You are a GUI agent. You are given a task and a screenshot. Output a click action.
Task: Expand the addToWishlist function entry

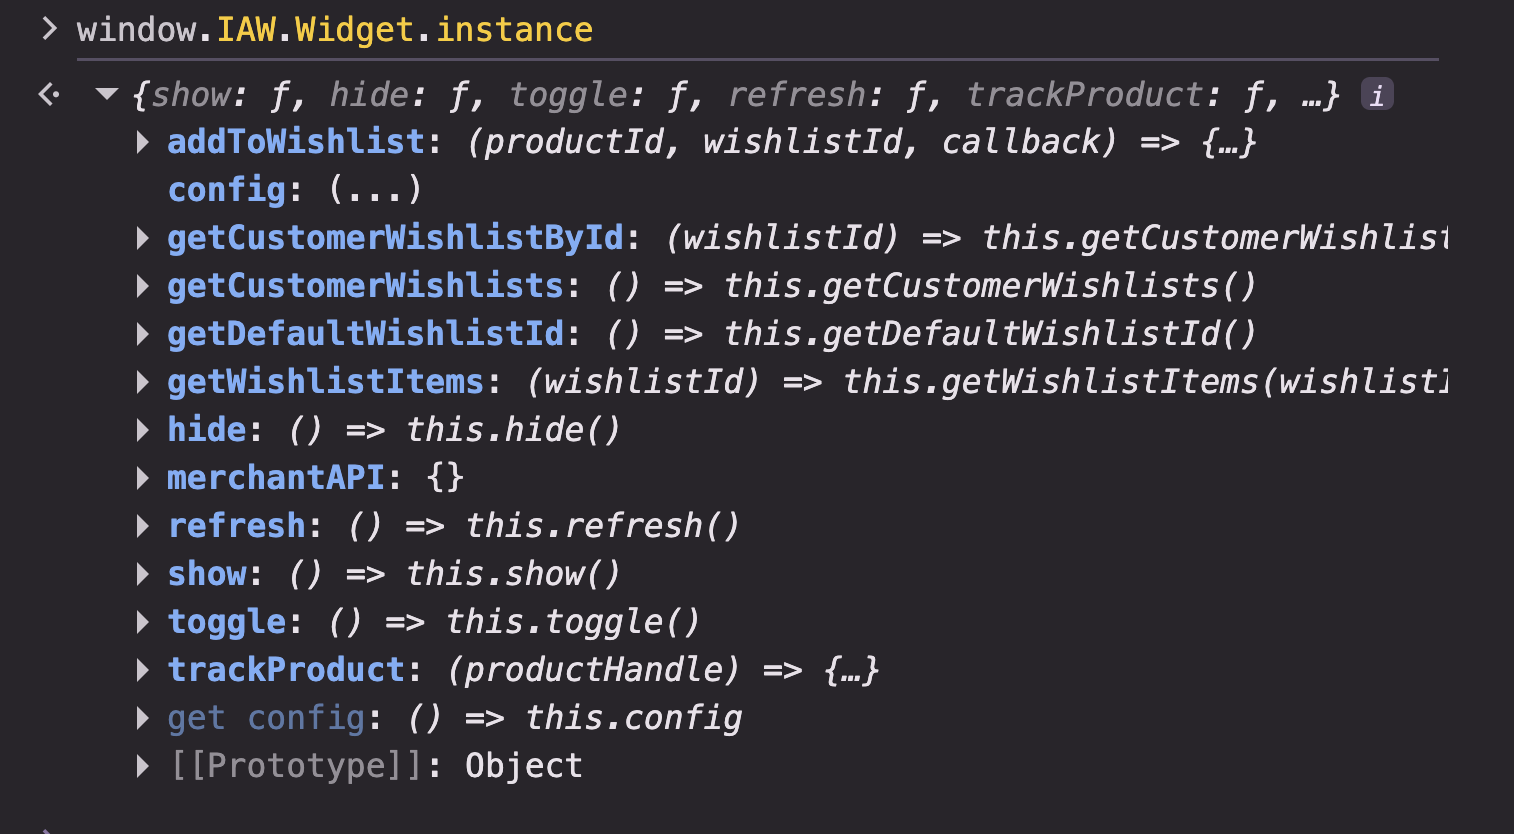tap(143, 142)
